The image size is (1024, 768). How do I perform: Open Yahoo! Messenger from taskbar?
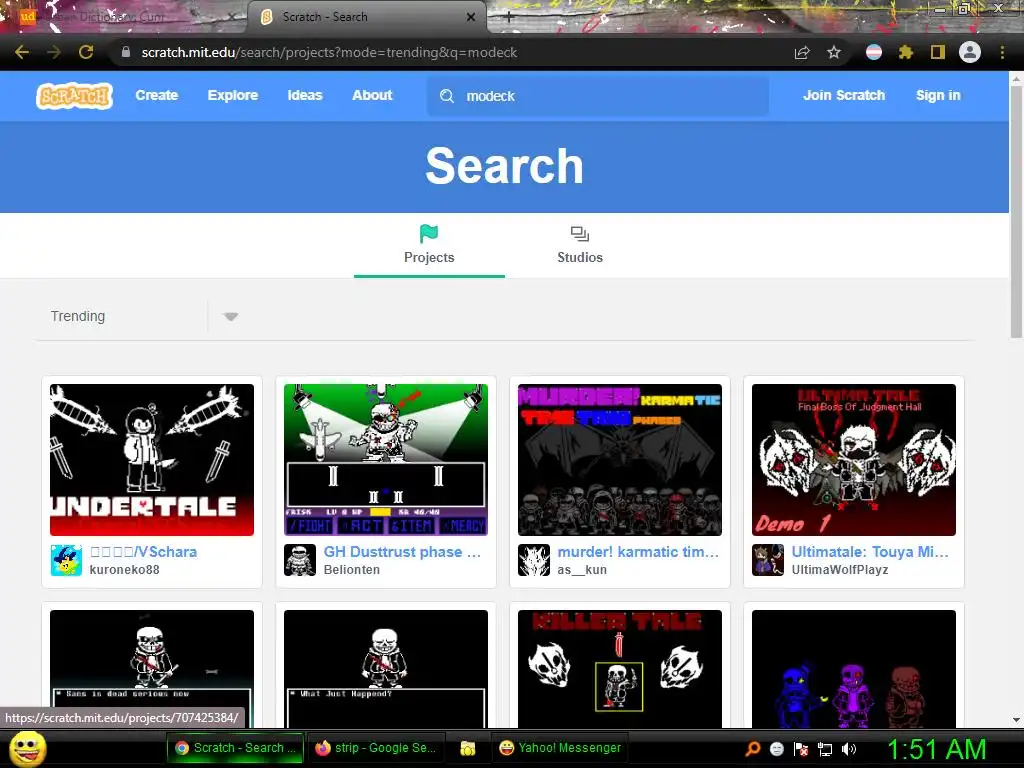[560, 748]
